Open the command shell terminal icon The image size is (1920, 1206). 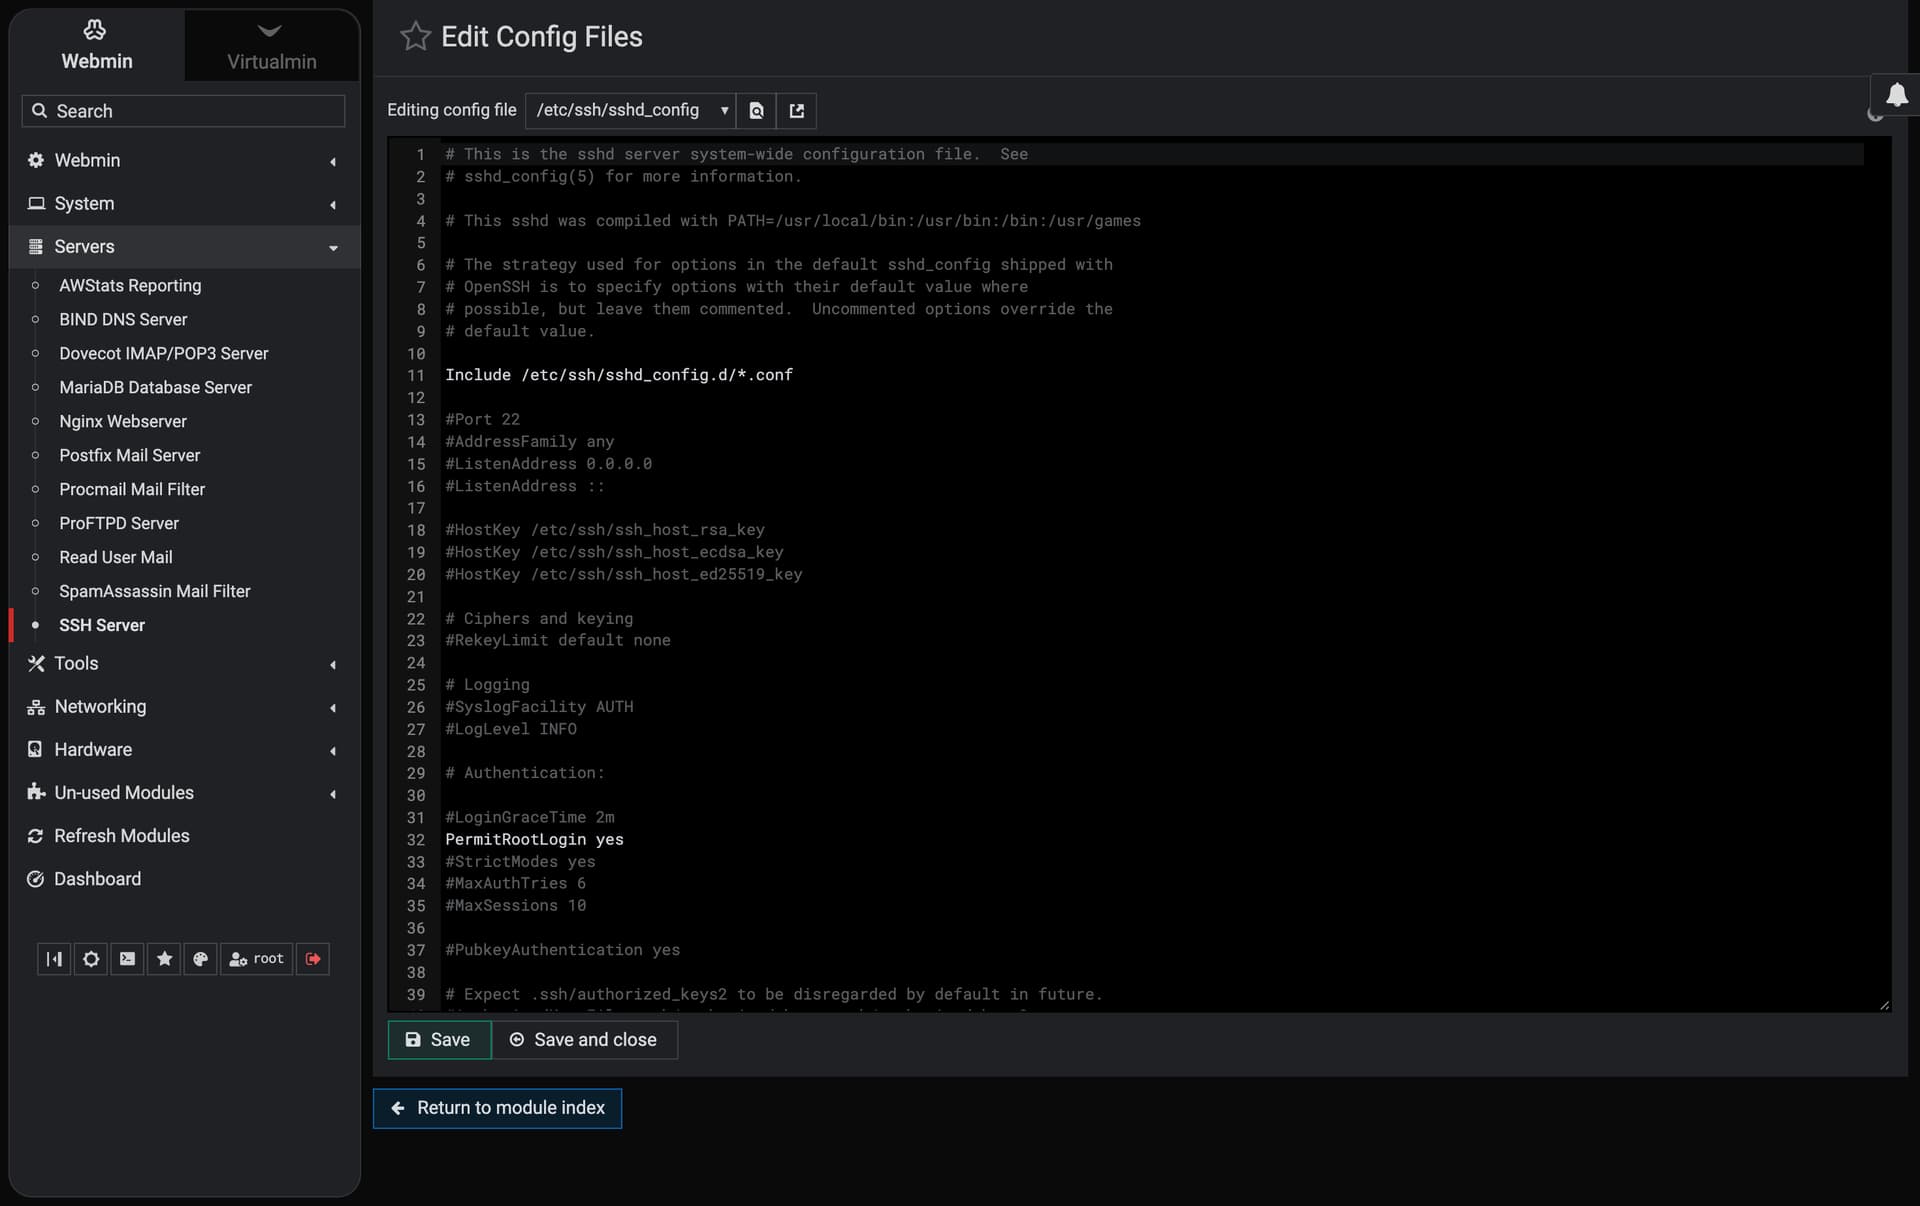pyautogui.click(x=127, y=959)
